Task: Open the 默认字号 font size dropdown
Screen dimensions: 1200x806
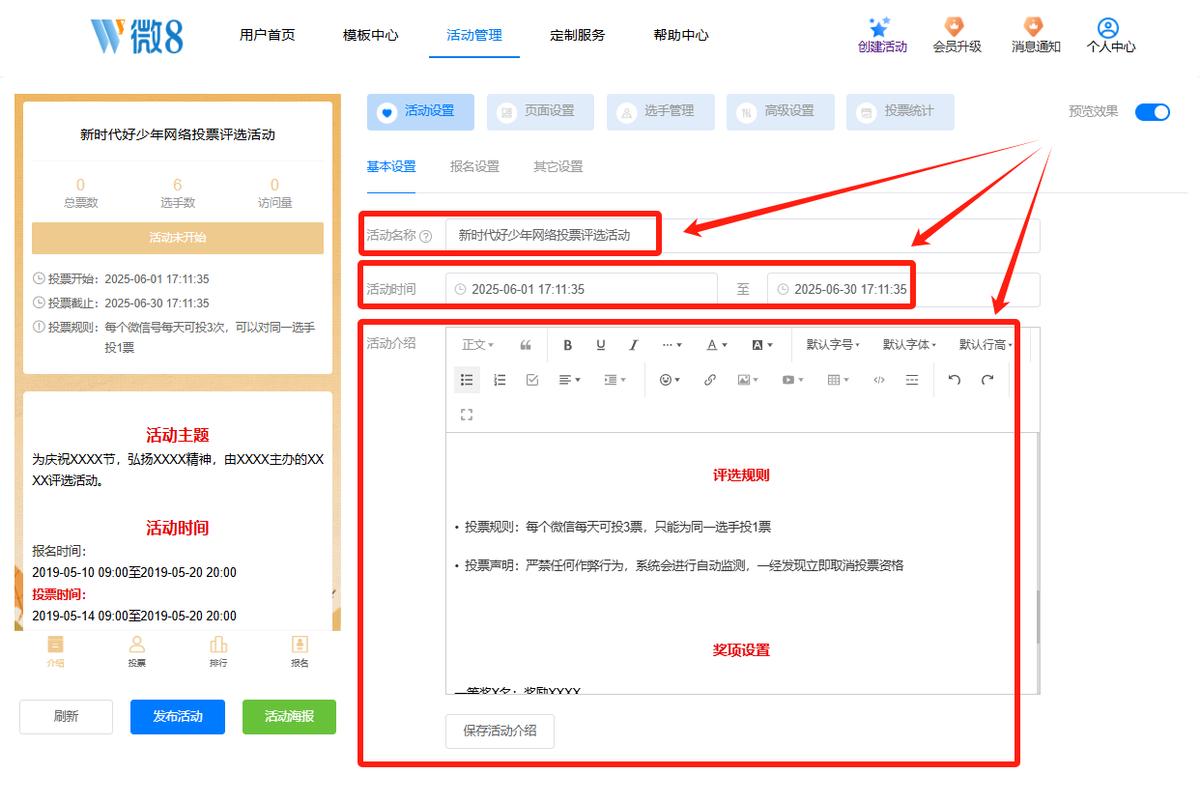Action: pos(833,345)
